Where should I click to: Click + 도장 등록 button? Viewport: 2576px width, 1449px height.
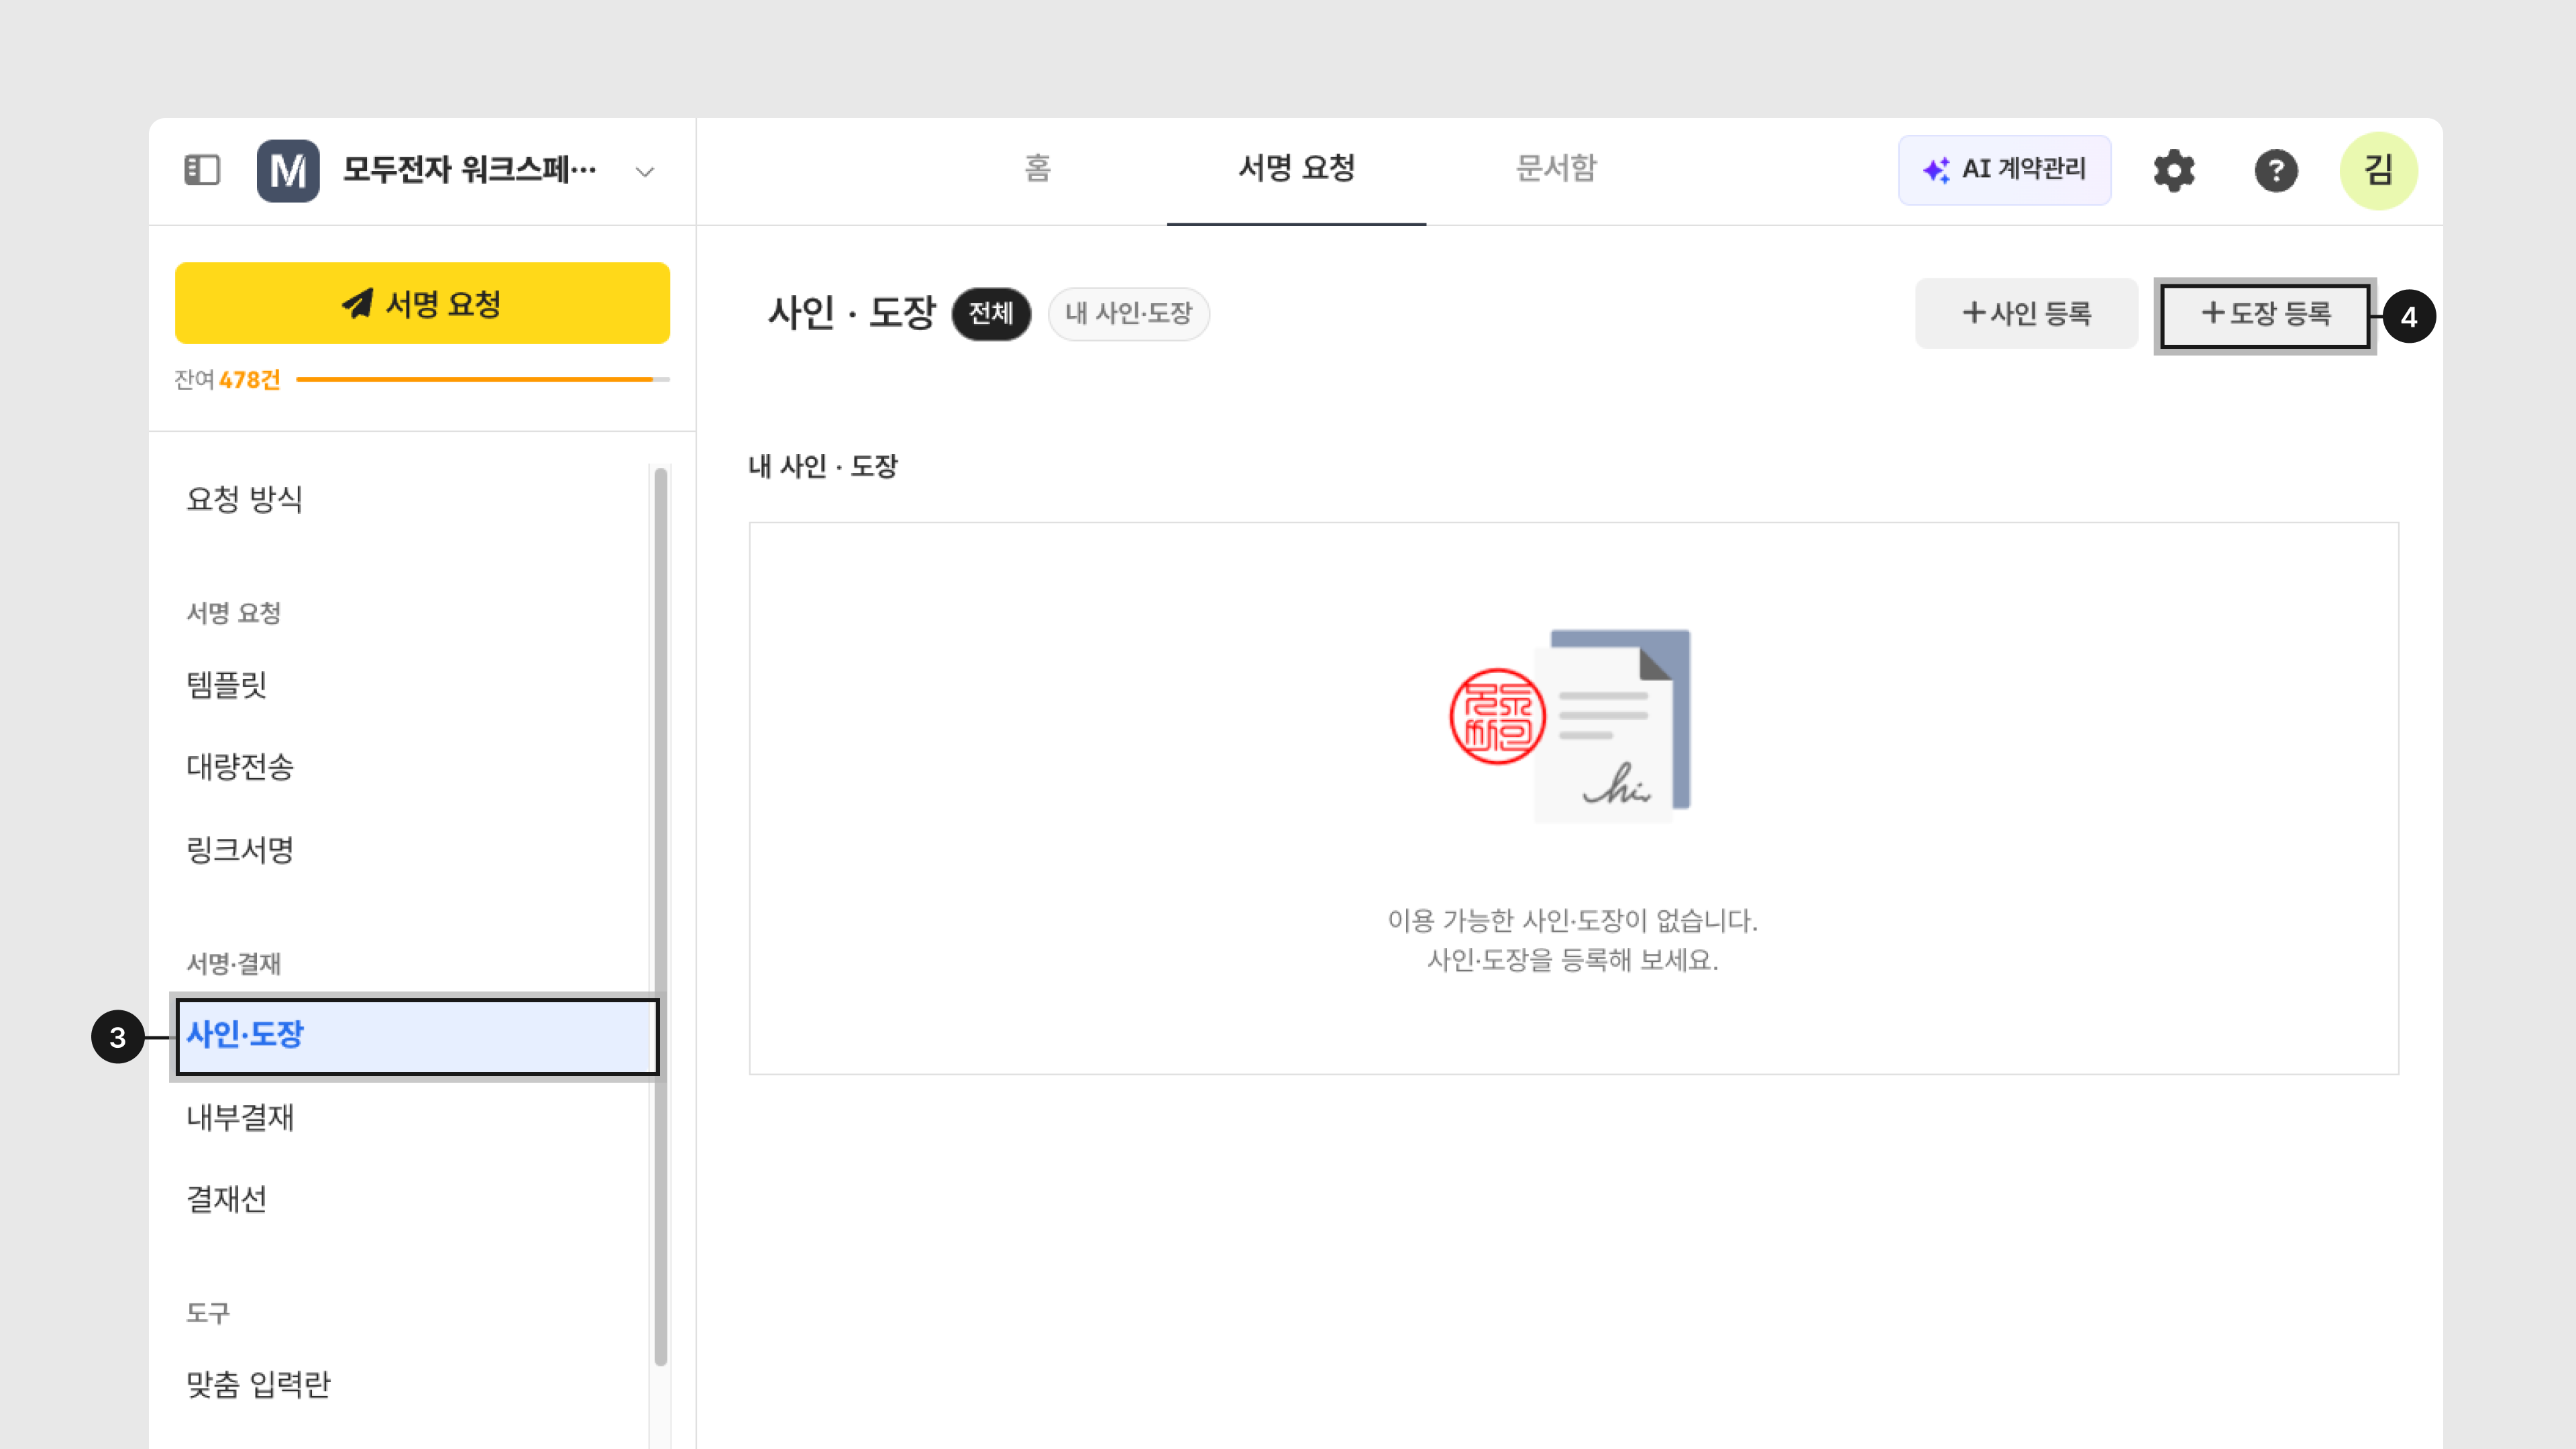(x=2265, y=314)
